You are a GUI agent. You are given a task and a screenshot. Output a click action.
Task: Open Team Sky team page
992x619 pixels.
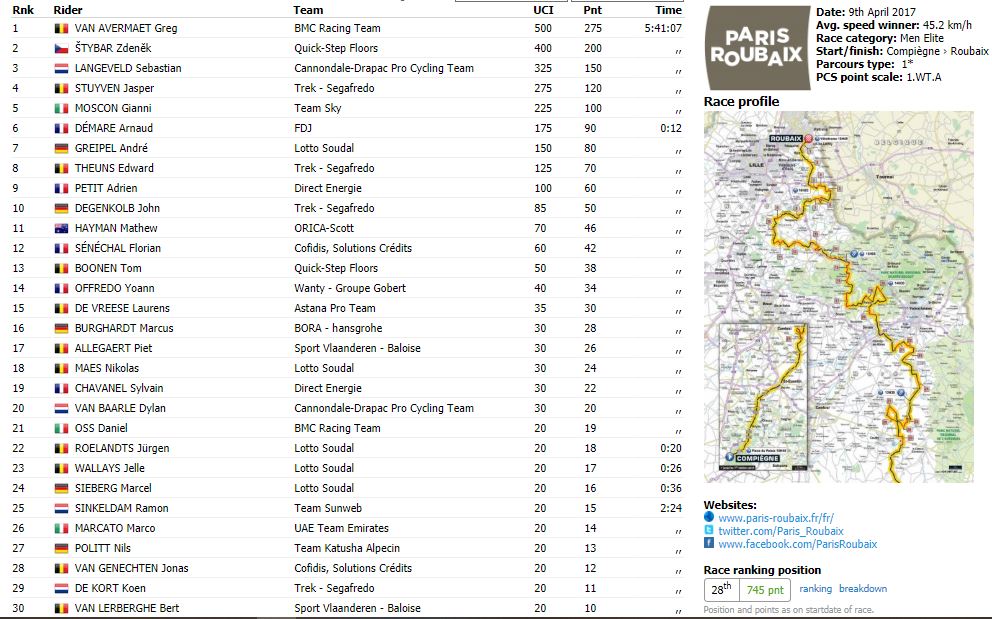[x=318, y=108]
